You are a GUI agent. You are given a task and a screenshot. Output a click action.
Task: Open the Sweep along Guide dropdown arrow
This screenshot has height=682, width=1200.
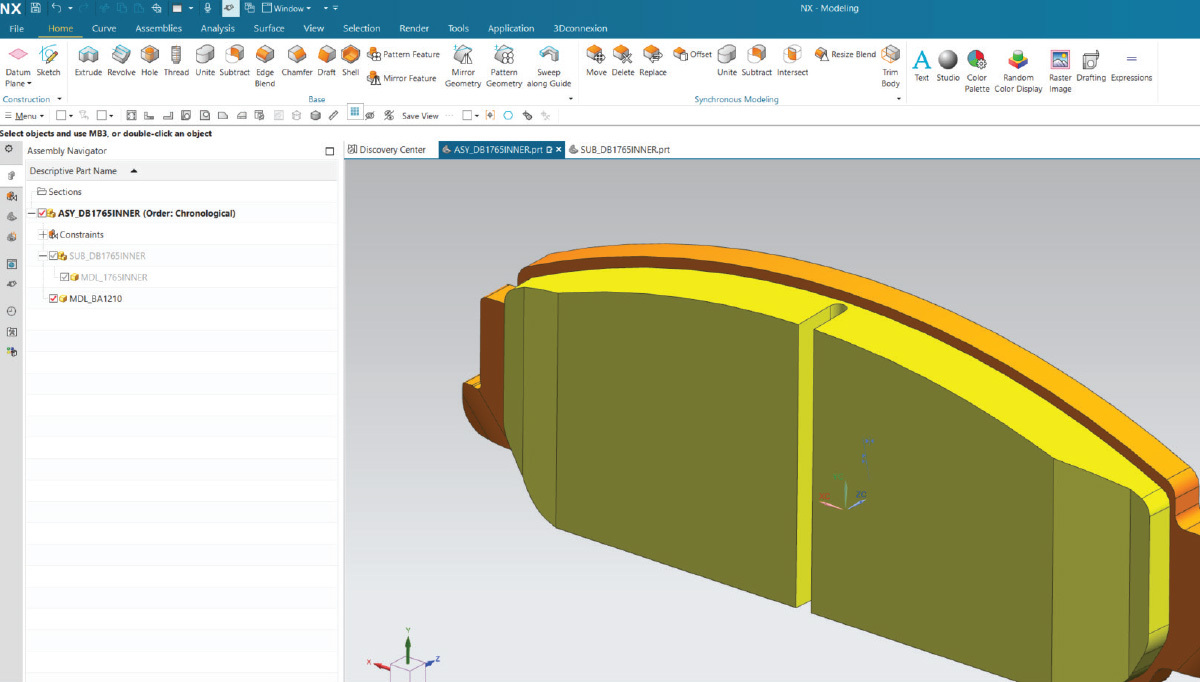[570, 97]
